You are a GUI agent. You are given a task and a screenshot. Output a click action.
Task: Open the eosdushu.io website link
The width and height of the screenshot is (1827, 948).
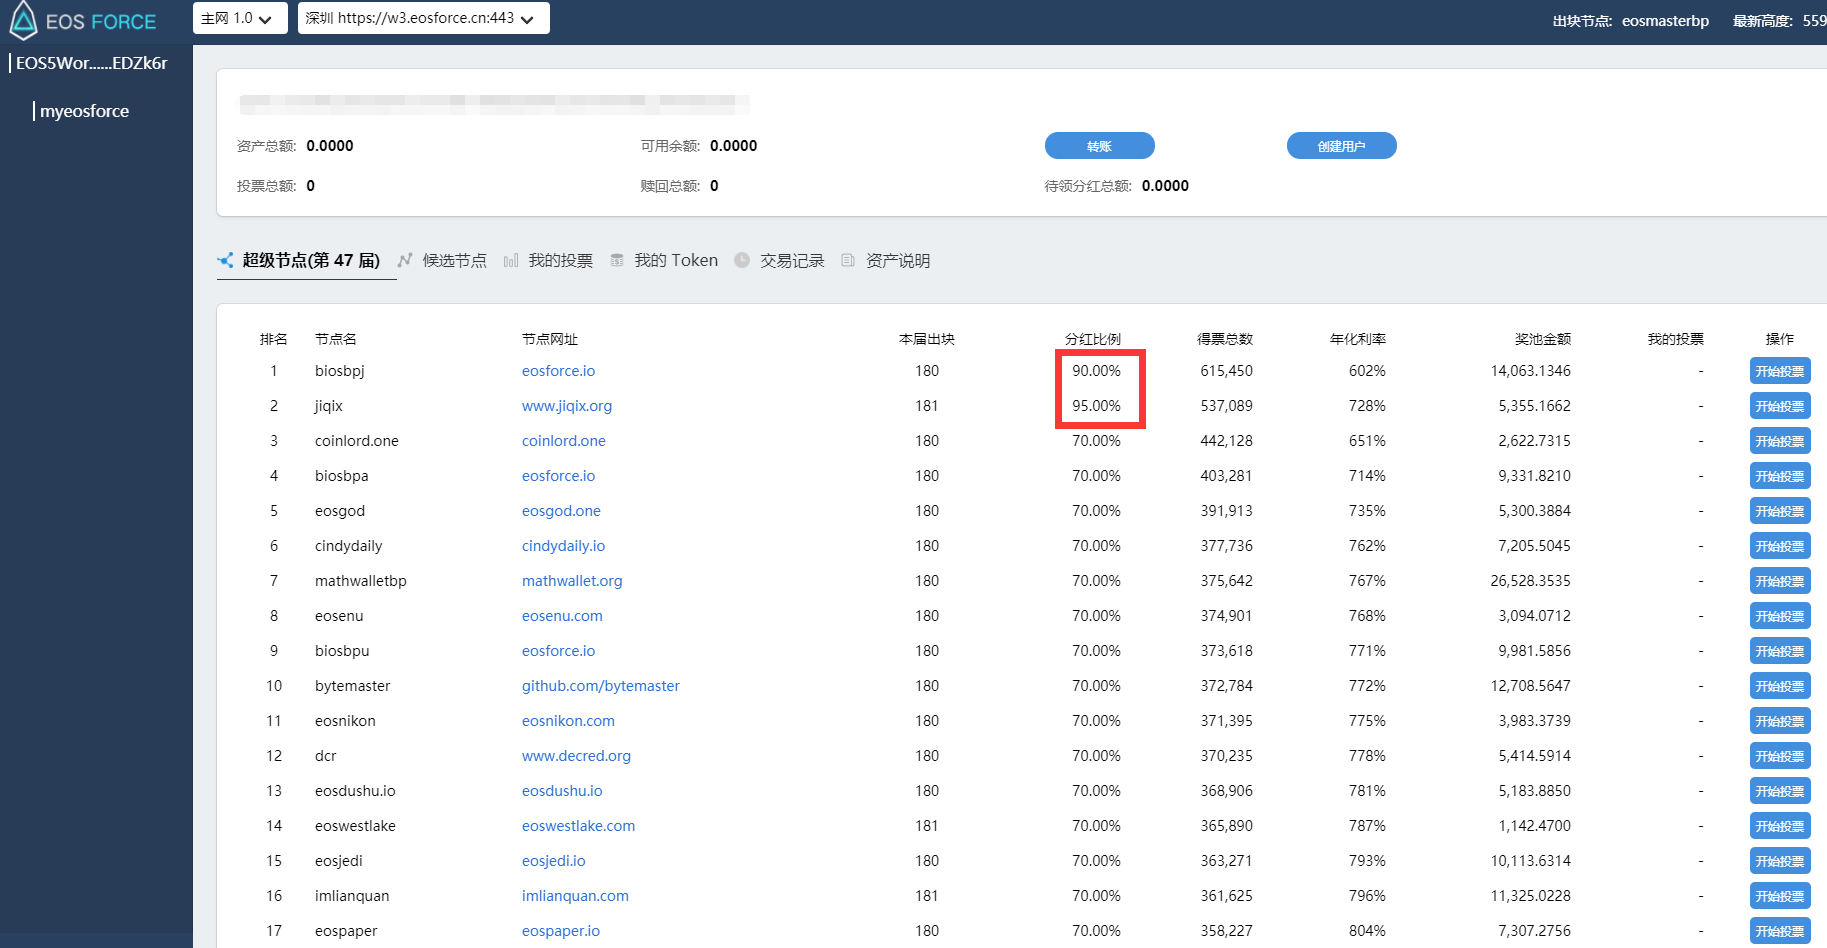click(x=562, y=791)
